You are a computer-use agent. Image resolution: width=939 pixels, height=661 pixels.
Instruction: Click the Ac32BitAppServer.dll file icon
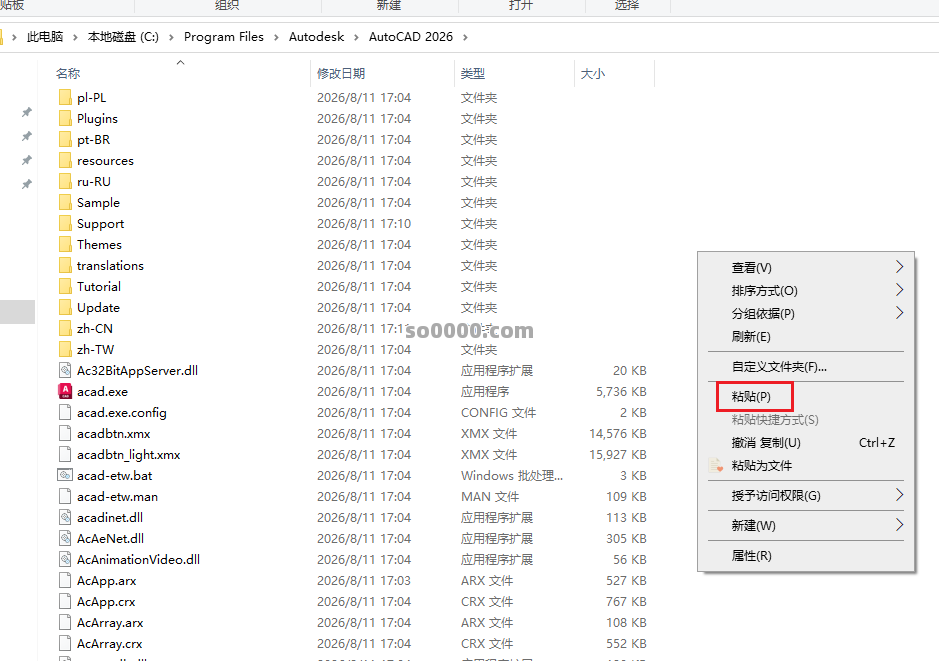pos(65,371)
